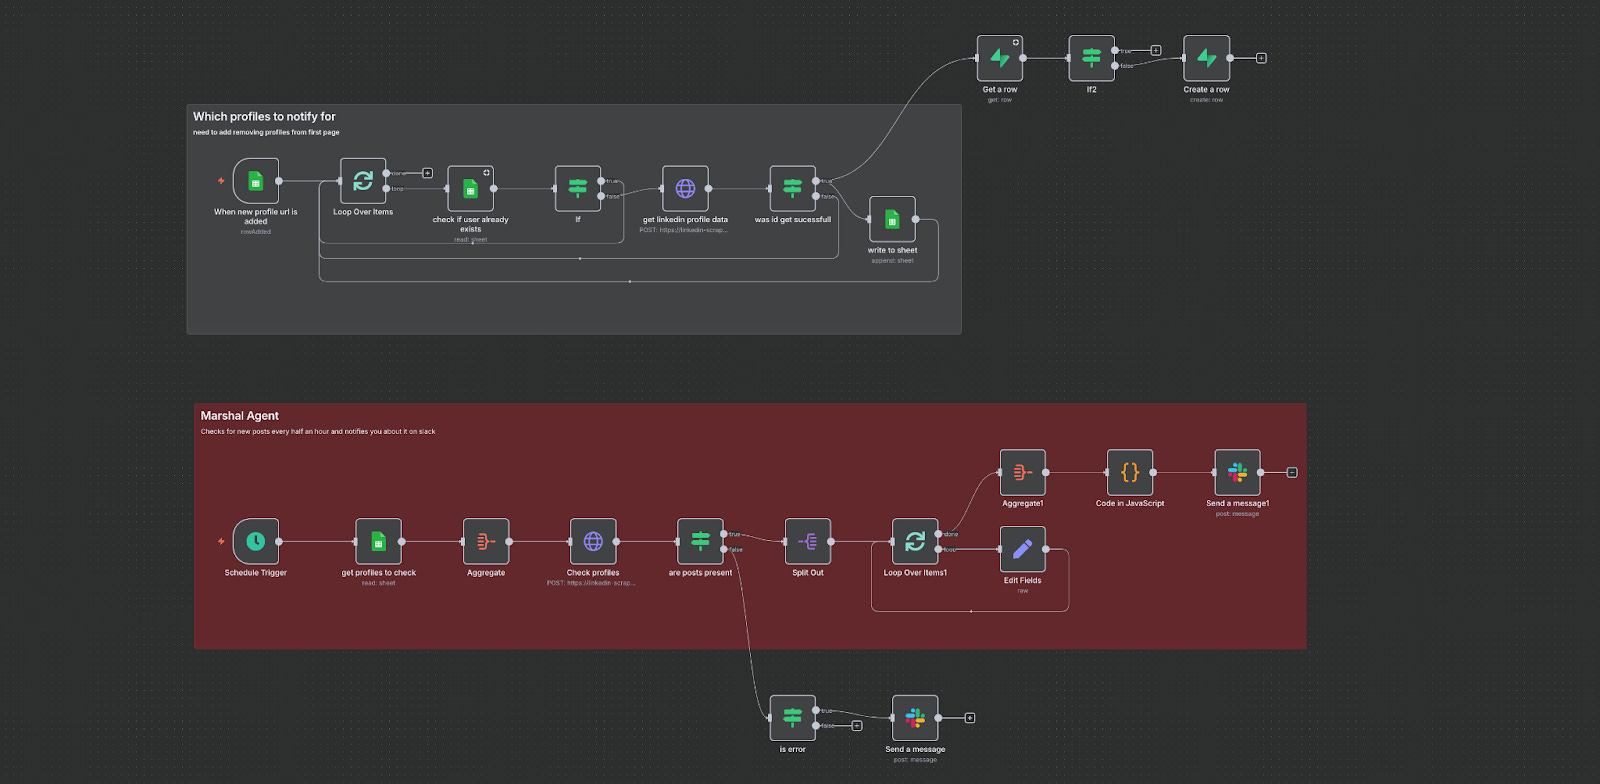
Task: Add a node after is error false output
Action: (x=857, y=726)
